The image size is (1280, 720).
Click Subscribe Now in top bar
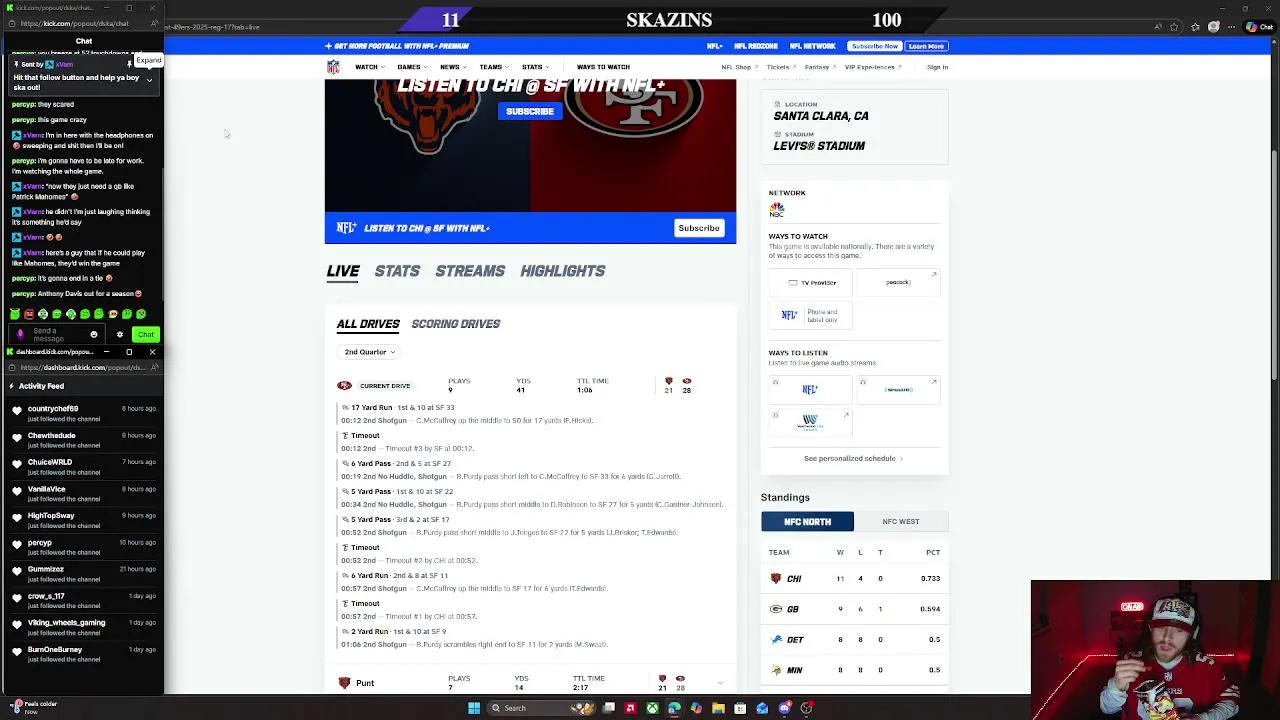875,46
